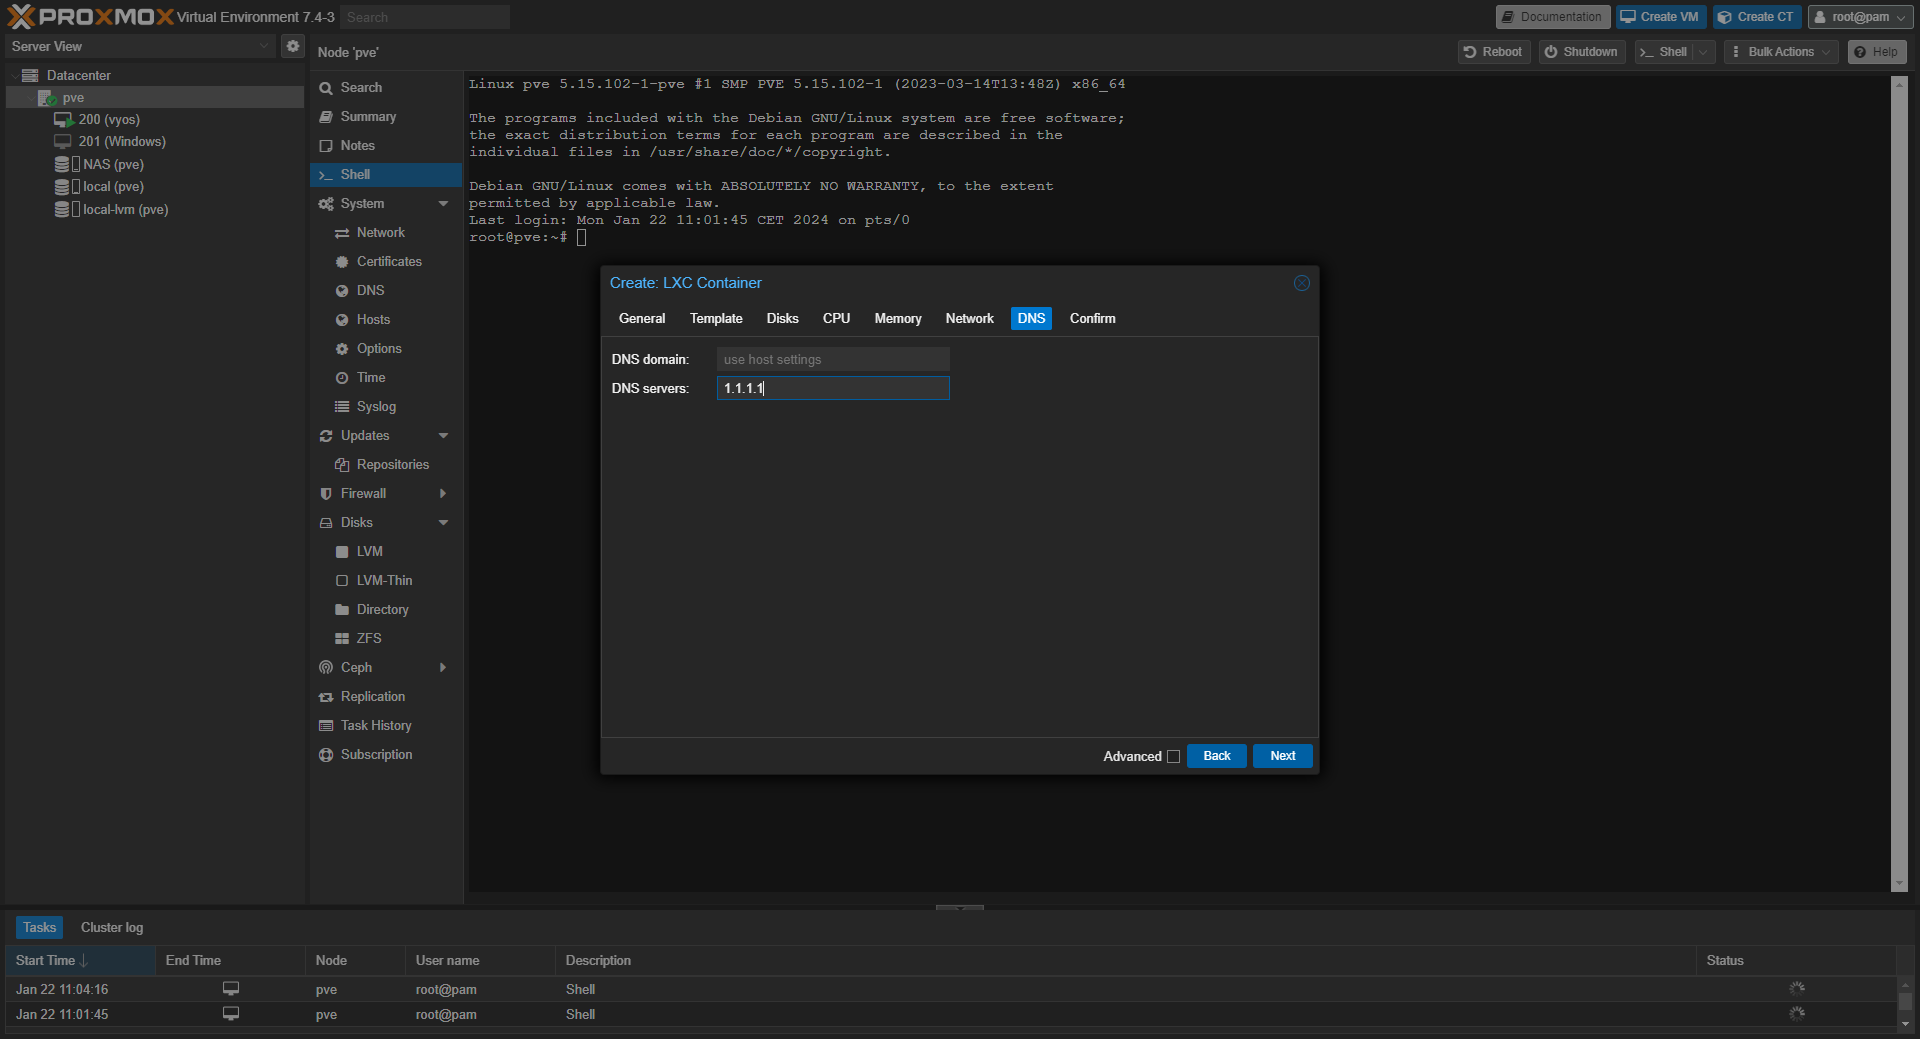
Task: Switch to Cluster log tab
Action: 112,927
